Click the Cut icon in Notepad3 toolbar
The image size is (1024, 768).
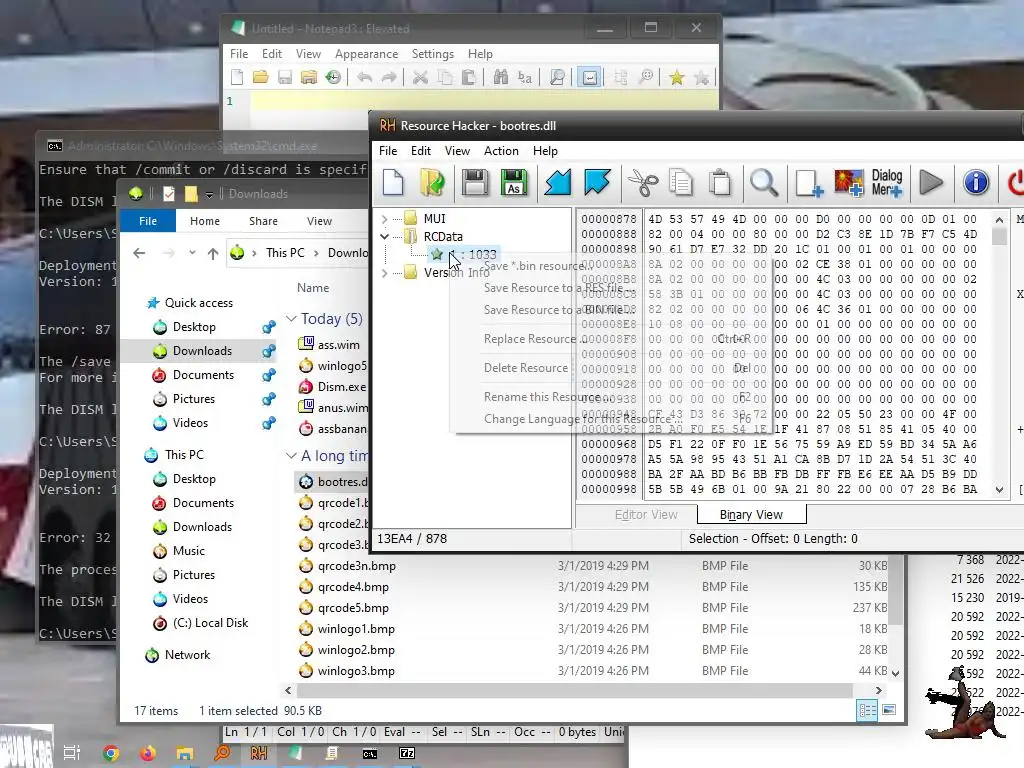coord(420,78)
